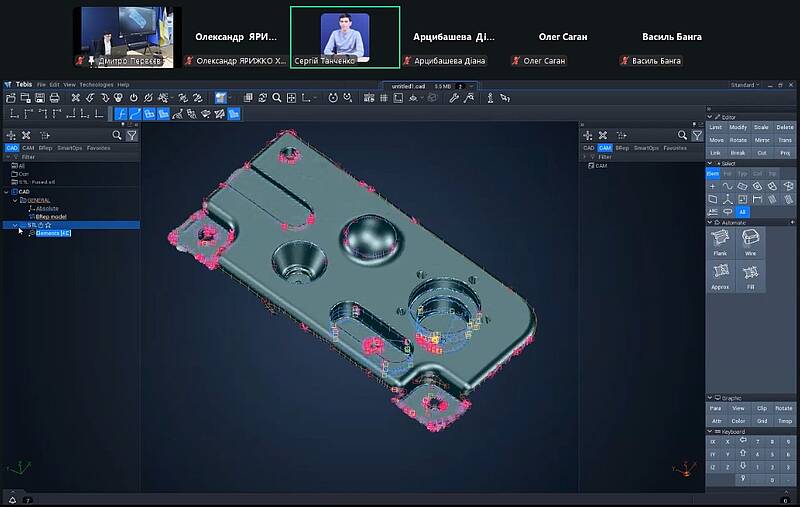Click the Mirror button in Editor

(x=762, y=140)
